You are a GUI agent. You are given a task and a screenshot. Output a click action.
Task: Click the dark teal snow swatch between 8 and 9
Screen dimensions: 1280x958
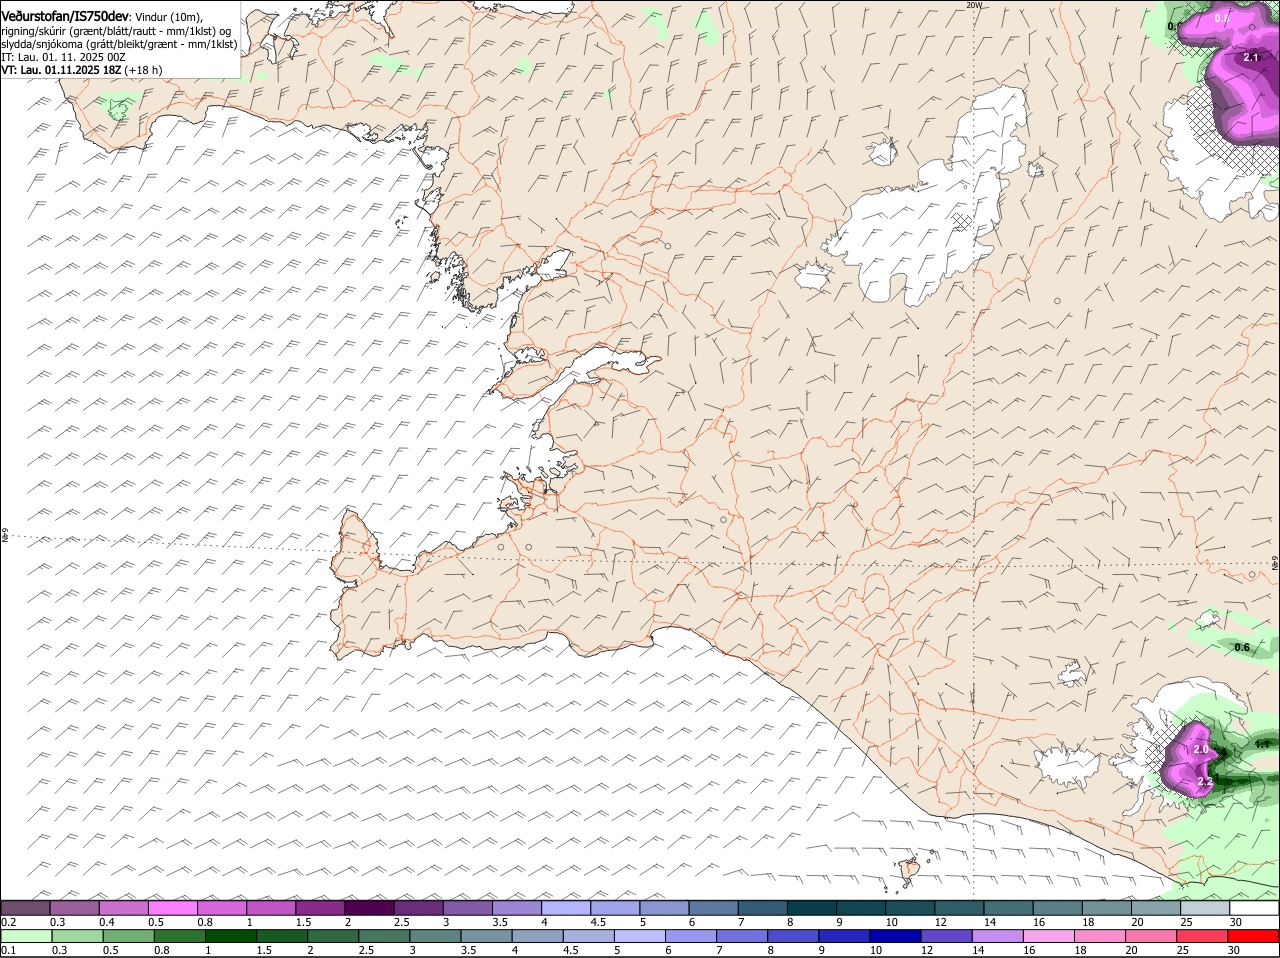812,908
